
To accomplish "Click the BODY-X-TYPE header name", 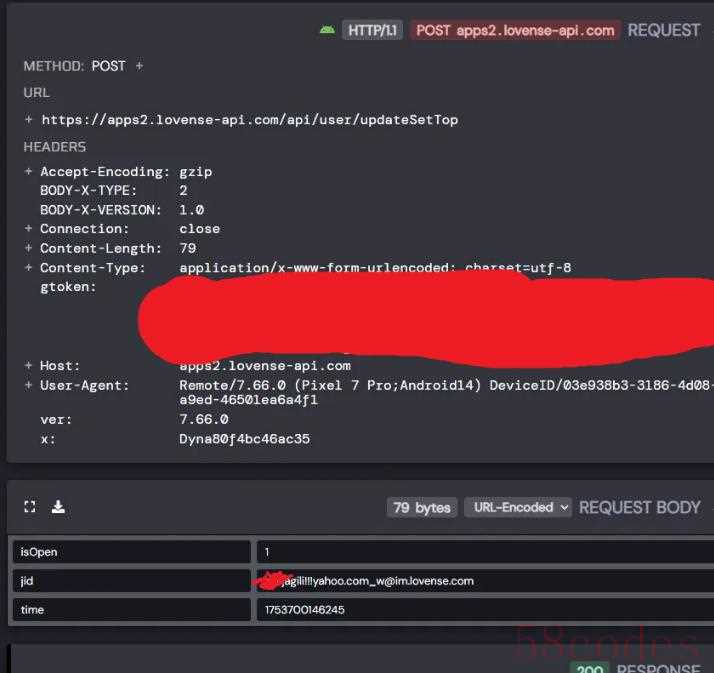I will [x=88, y=190].
